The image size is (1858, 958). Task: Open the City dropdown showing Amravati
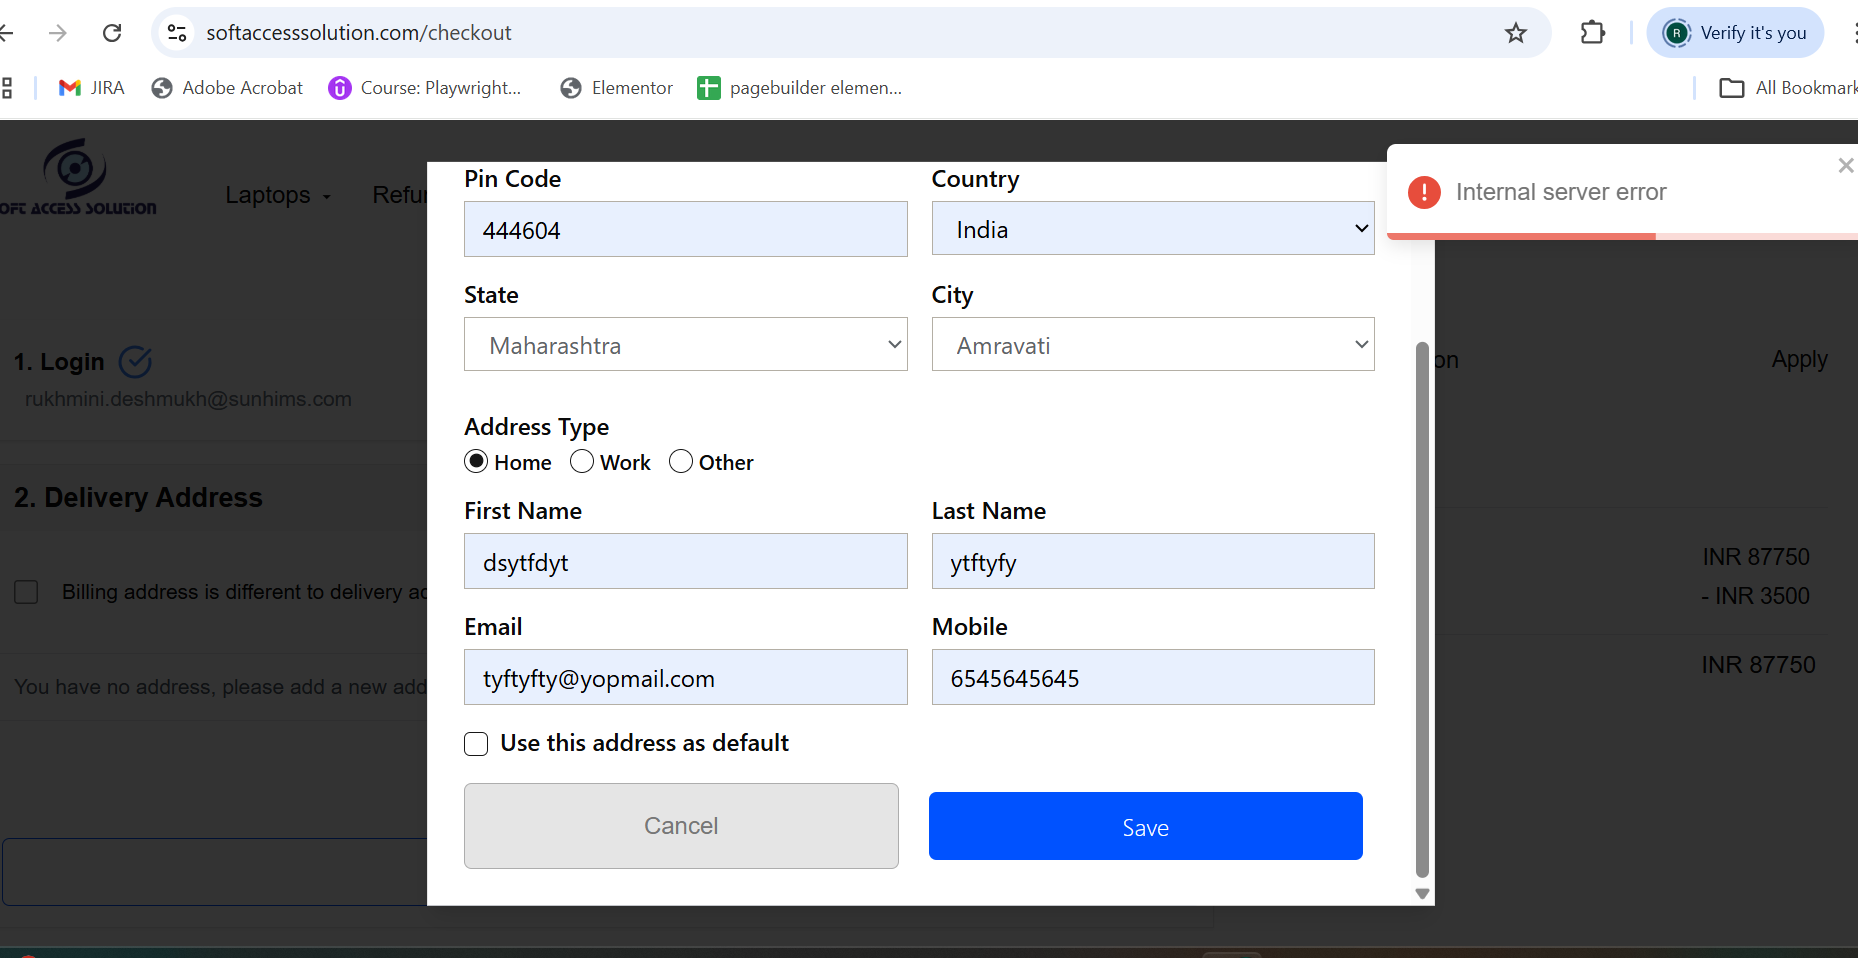click(1153, 345)
